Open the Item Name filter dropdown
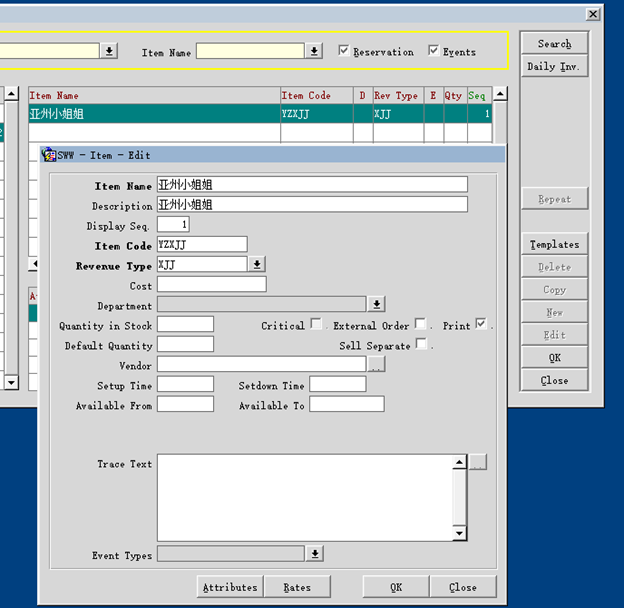The image size is (624, 608). [314, 51]
